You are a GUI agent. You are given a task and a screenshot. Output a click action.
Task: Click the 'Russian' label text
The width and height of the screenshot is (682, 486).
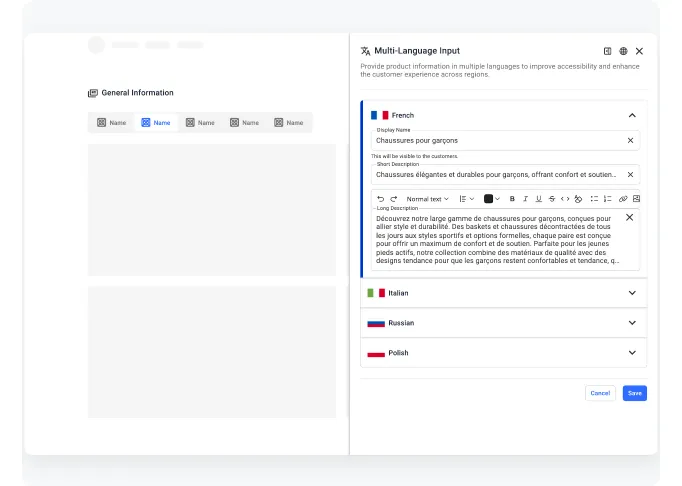(401, 323)
